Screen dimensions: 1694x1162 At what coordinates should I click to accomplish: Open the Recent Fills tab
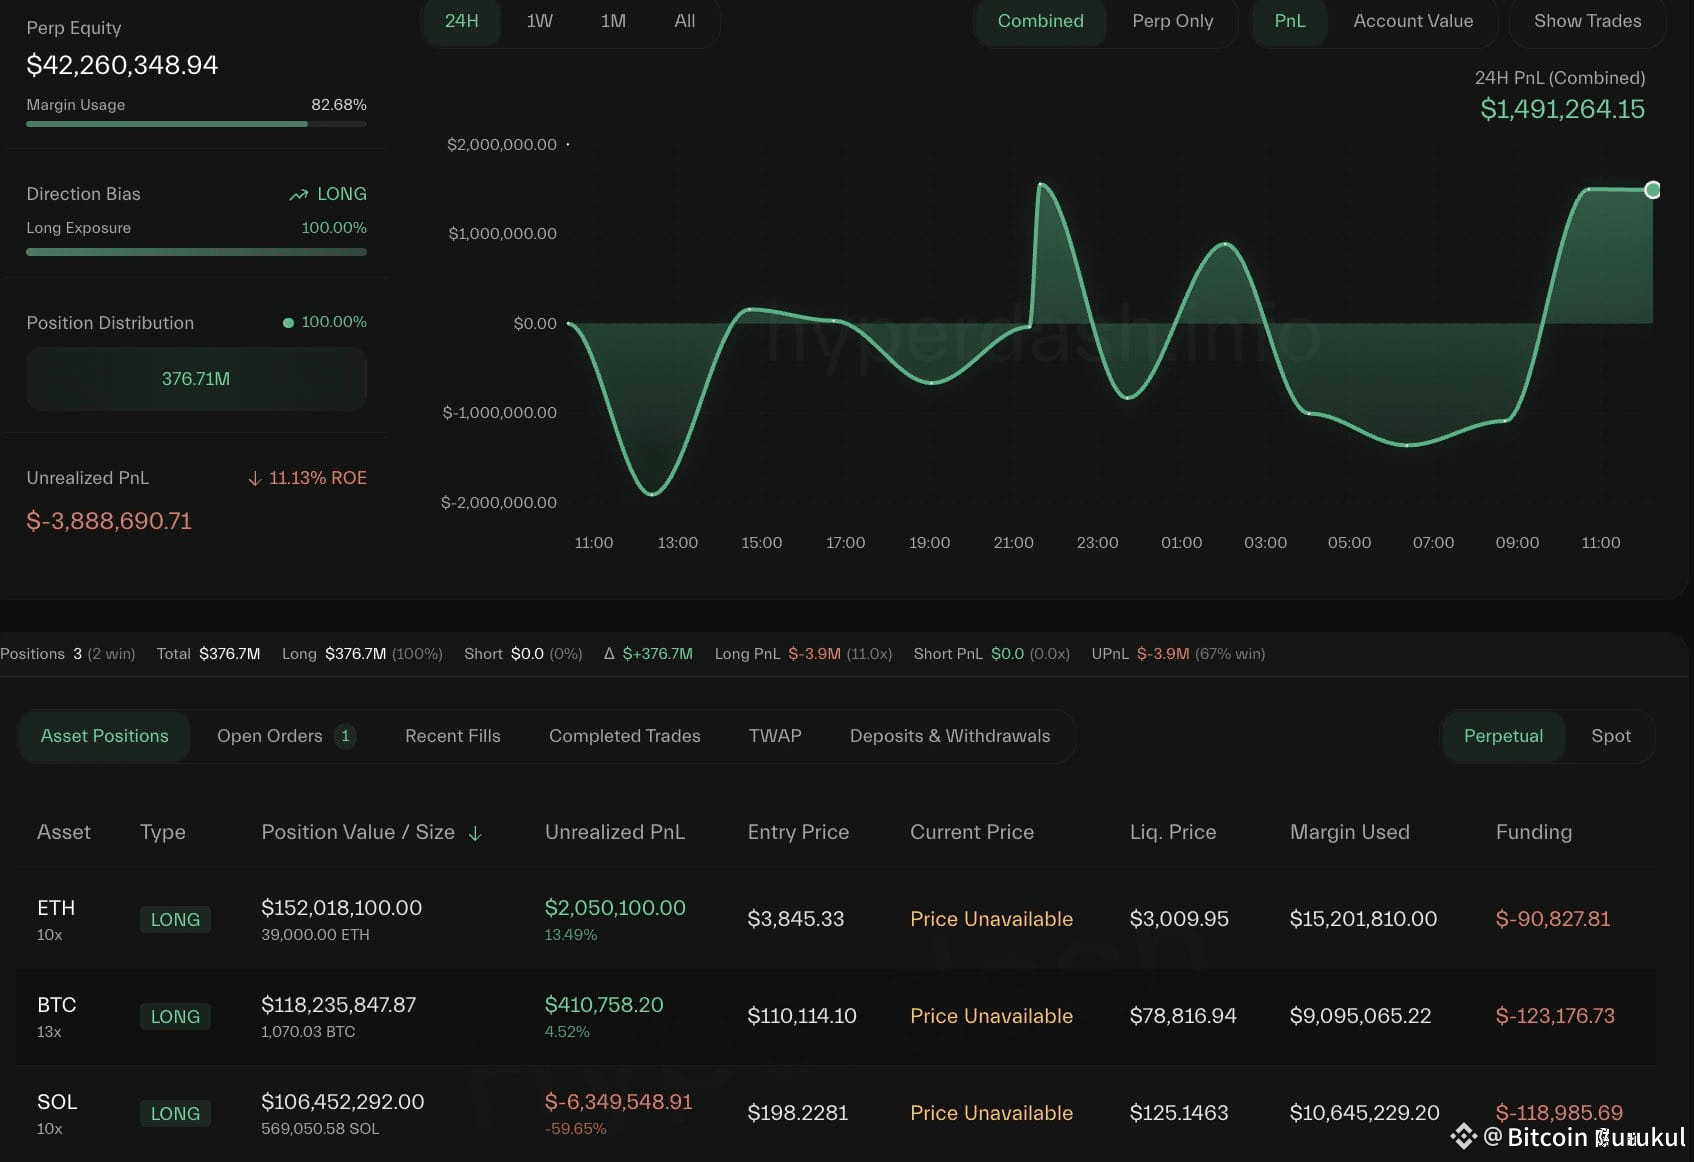452,736
